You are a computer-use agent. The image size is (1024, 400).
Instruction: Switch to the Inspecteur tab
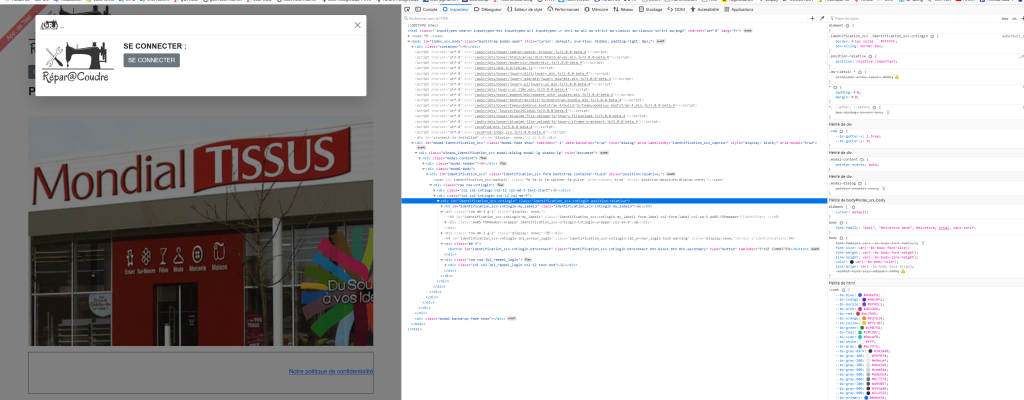click(456, 10)
